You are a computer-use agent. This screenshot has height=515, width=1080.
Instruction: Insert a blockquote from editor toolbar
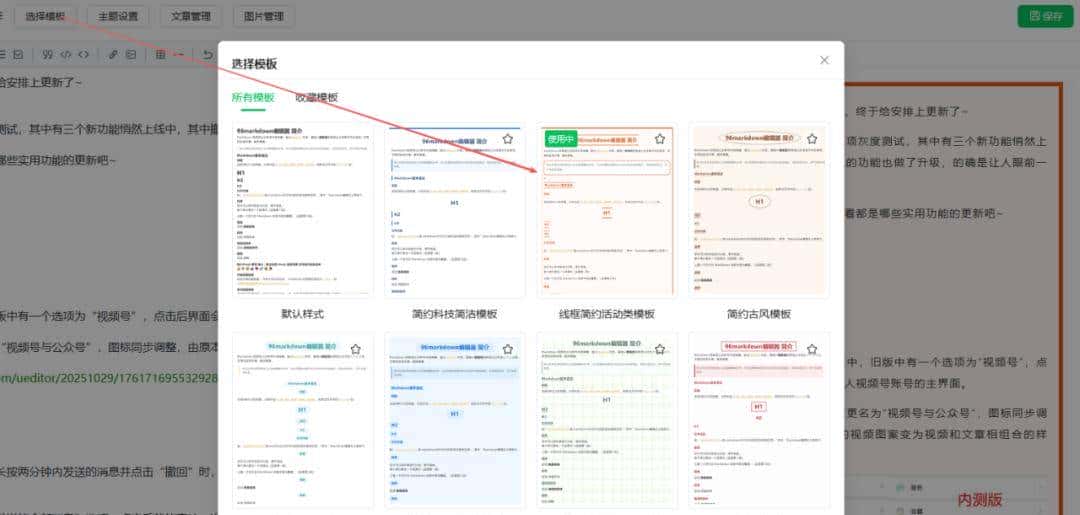48,54
